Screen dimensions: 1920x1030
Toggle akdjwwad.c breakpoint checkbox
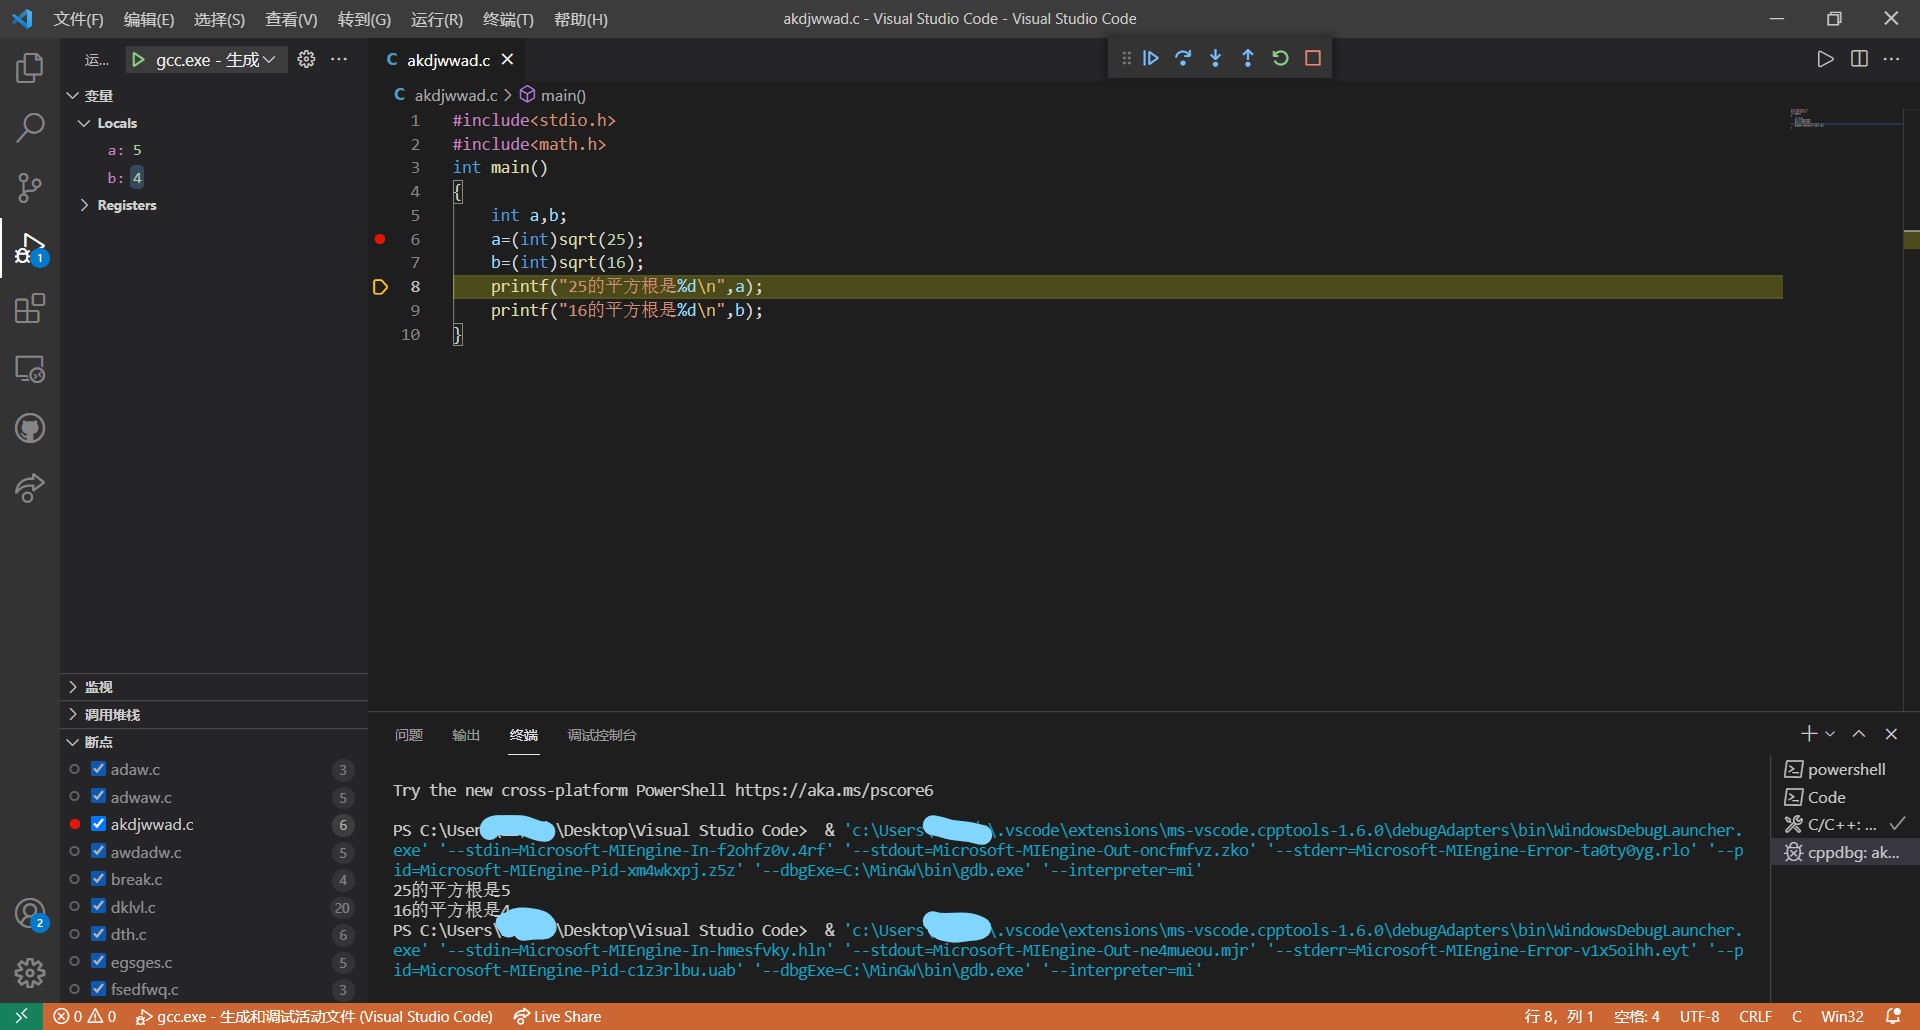(x=98, y=824)
